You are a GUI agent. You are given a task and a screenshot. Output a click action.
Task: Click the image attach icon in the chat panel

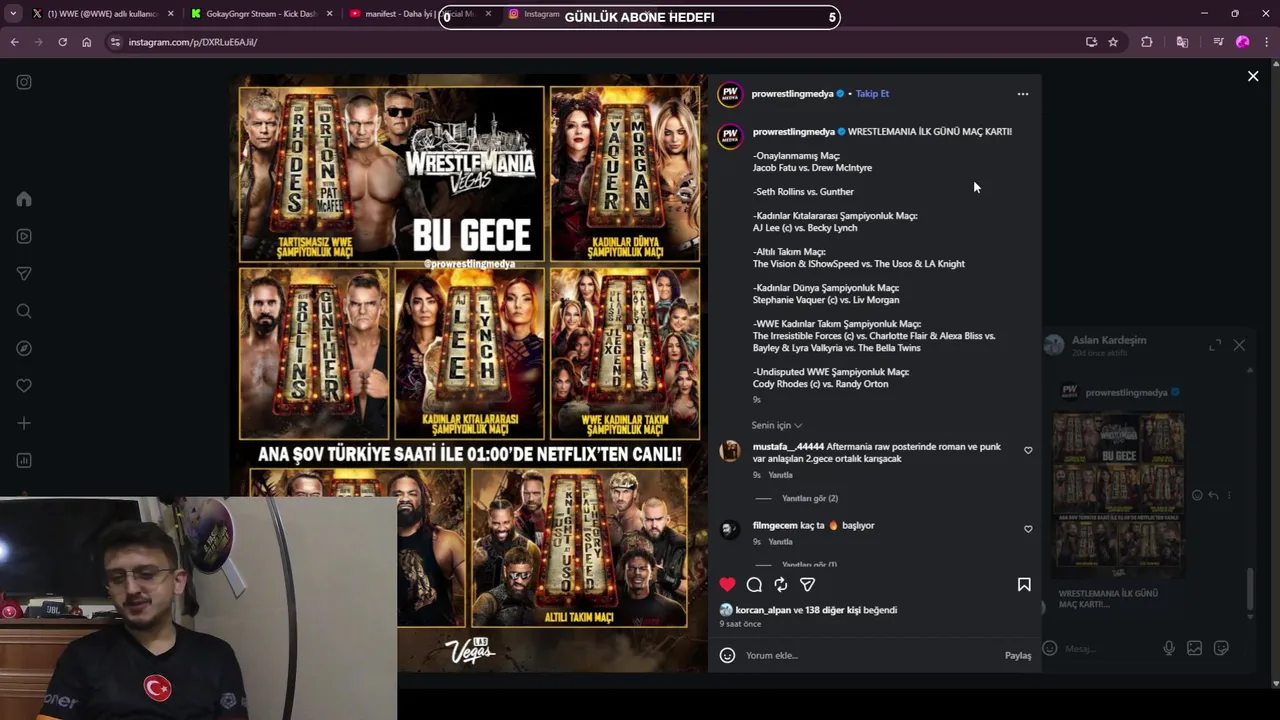pyautogui.click(x=1194, y=648)
